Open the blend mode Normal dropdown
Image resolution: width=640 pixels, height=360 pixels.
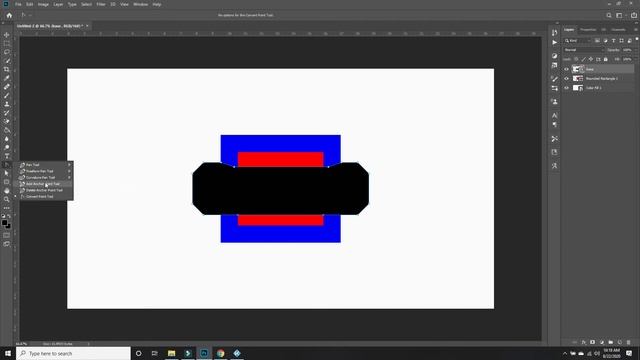[584, 50]
